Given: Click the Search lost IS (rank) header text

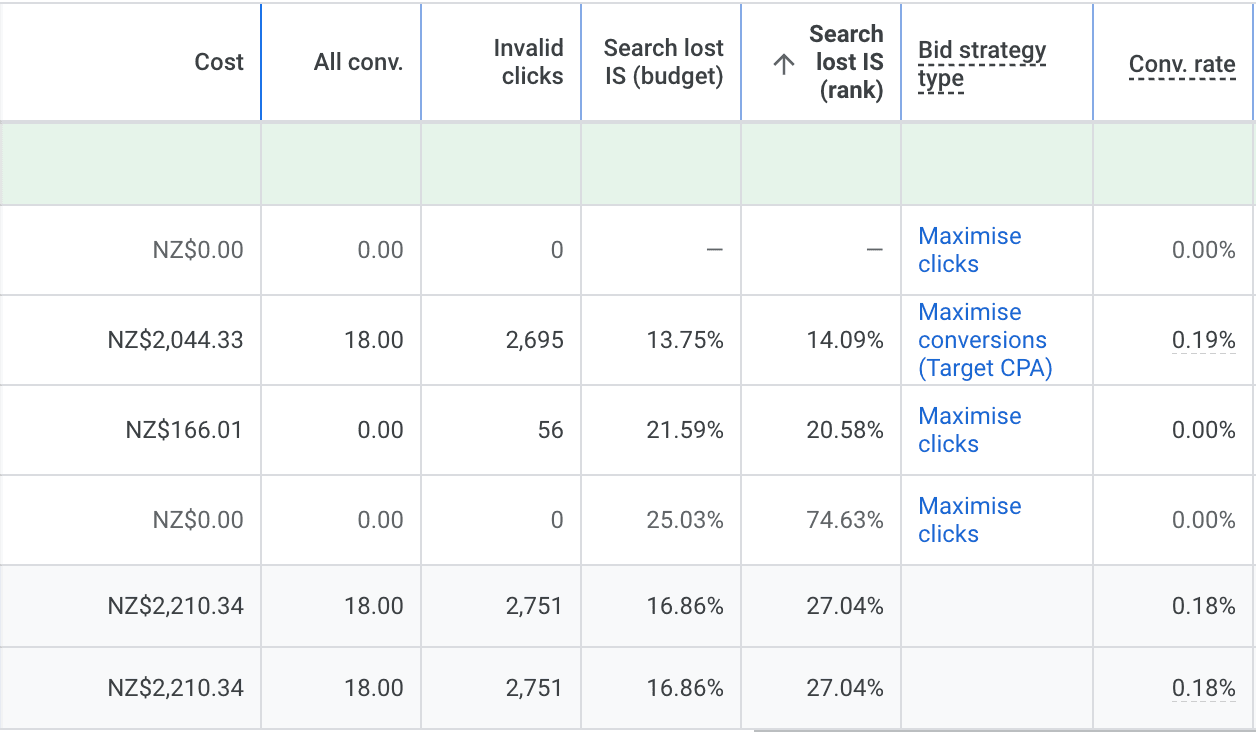Looking at the screenshot, I should click(x=849, y=62).
